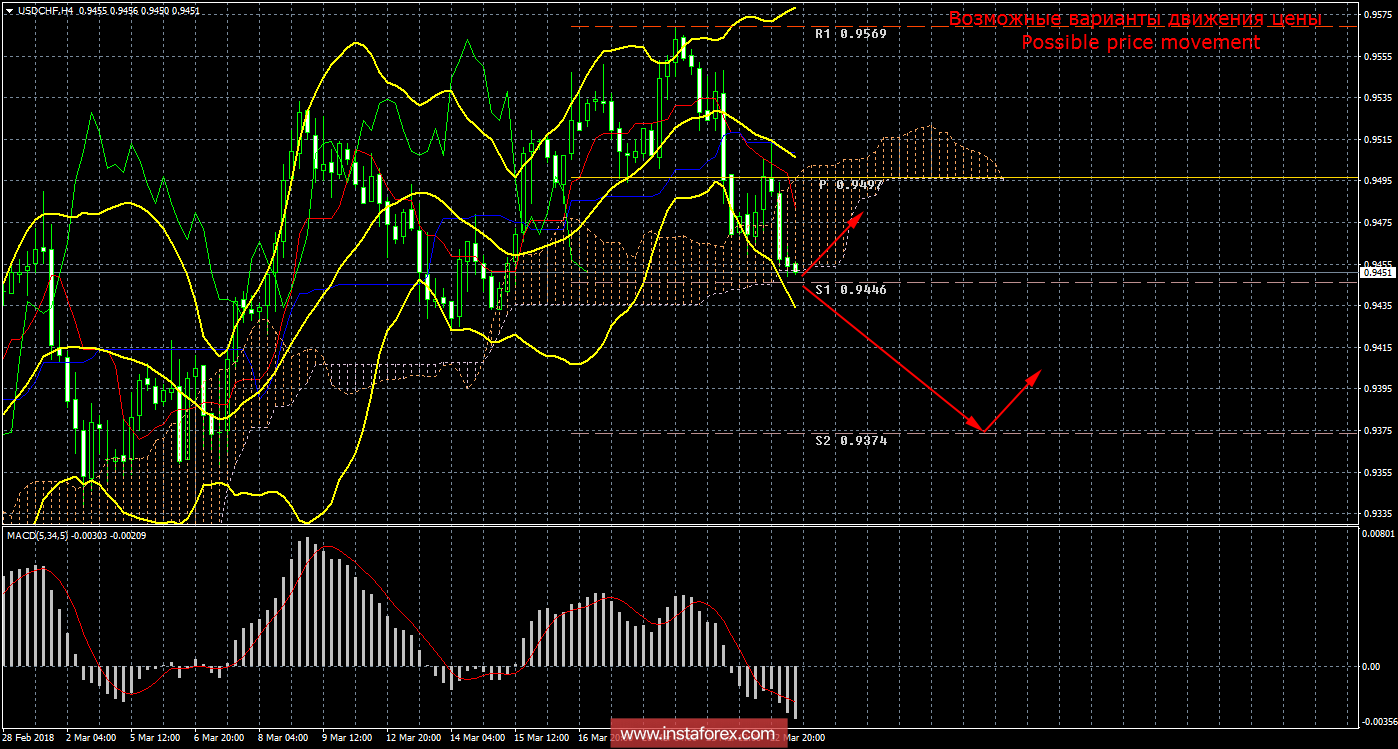This screenshot has width=1398, height=749.
Task: Click the 12 Mar 20:00 time label
Action: [x=411, y=737]
